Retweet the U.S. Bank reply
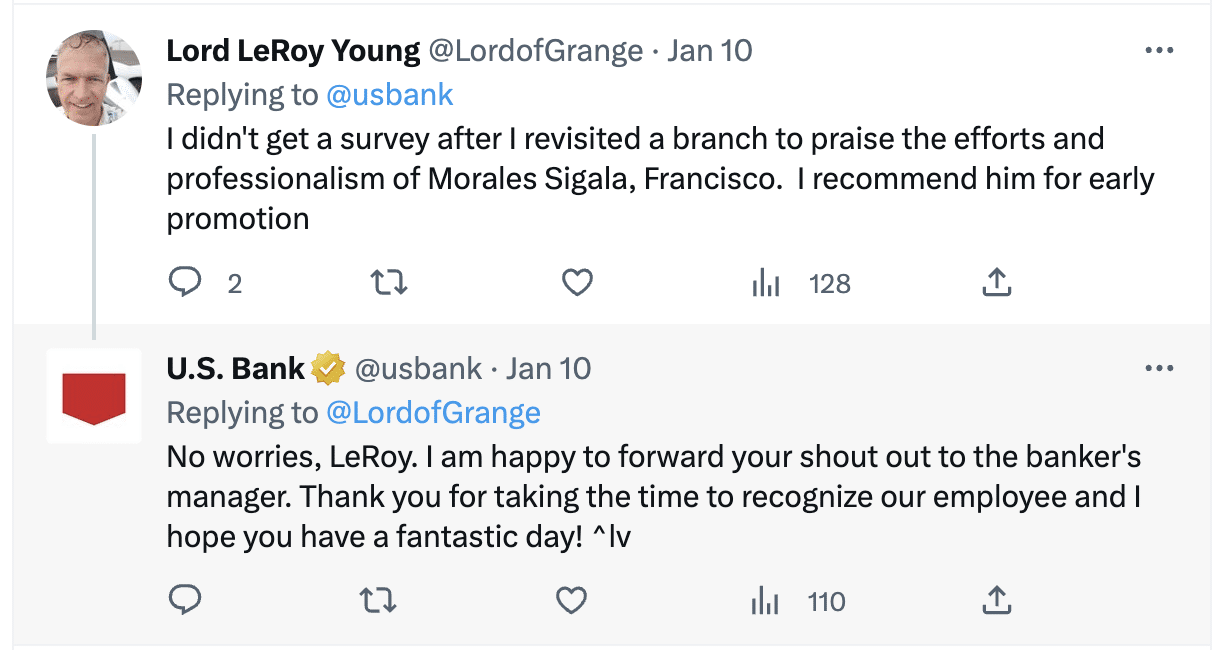 [378, 601]
